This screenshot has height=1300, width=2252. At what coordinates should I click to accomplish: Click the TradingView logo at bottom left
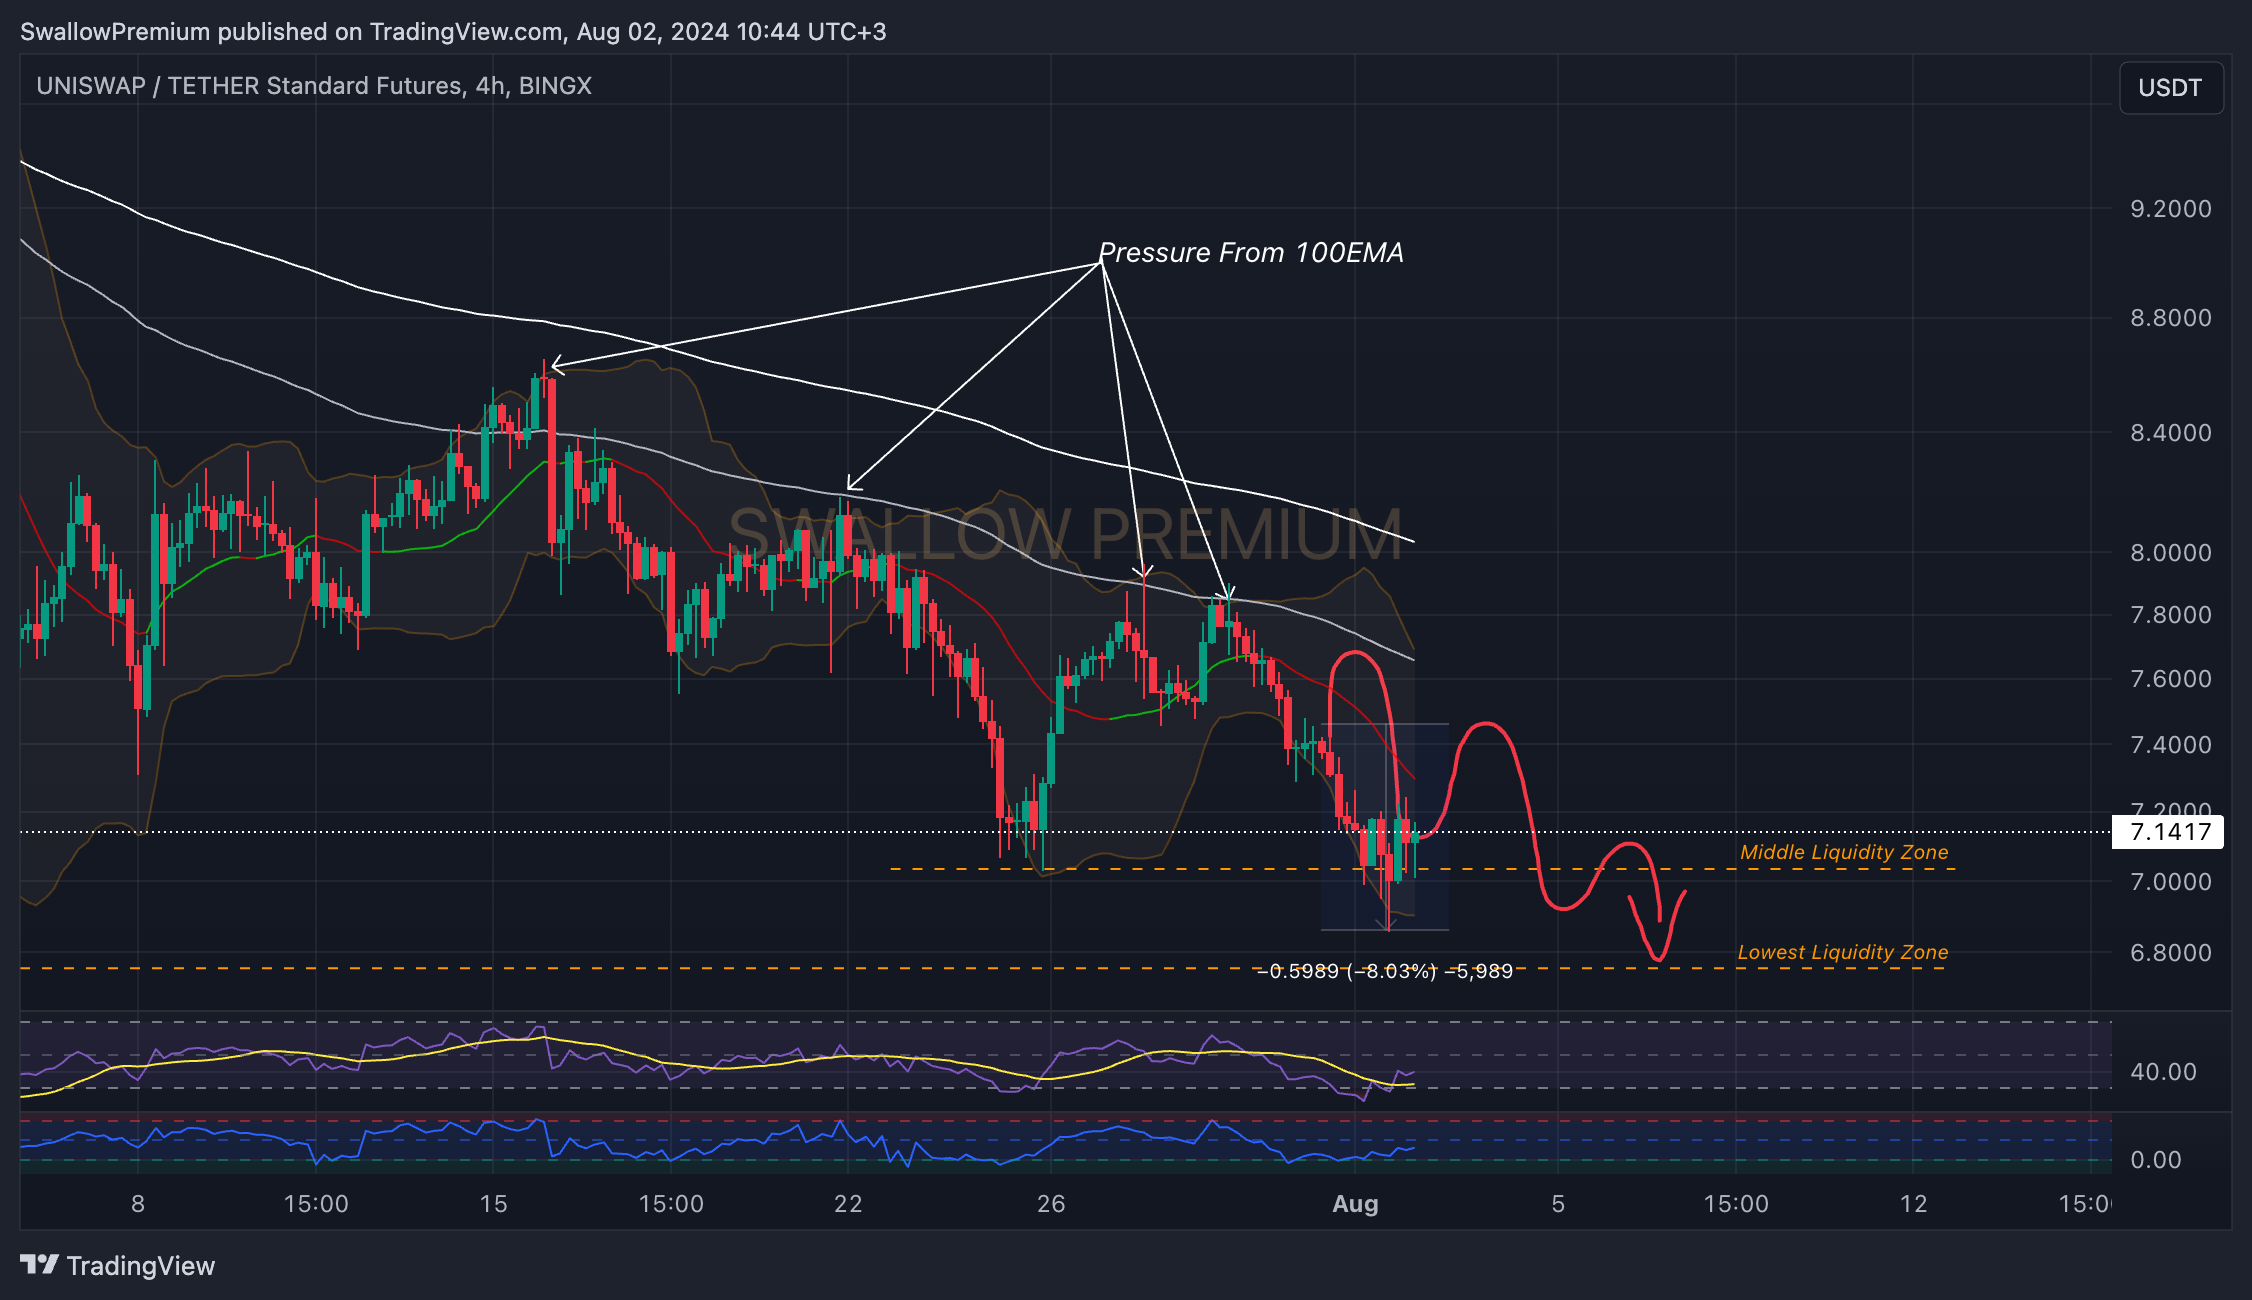tap(117, 1266)
